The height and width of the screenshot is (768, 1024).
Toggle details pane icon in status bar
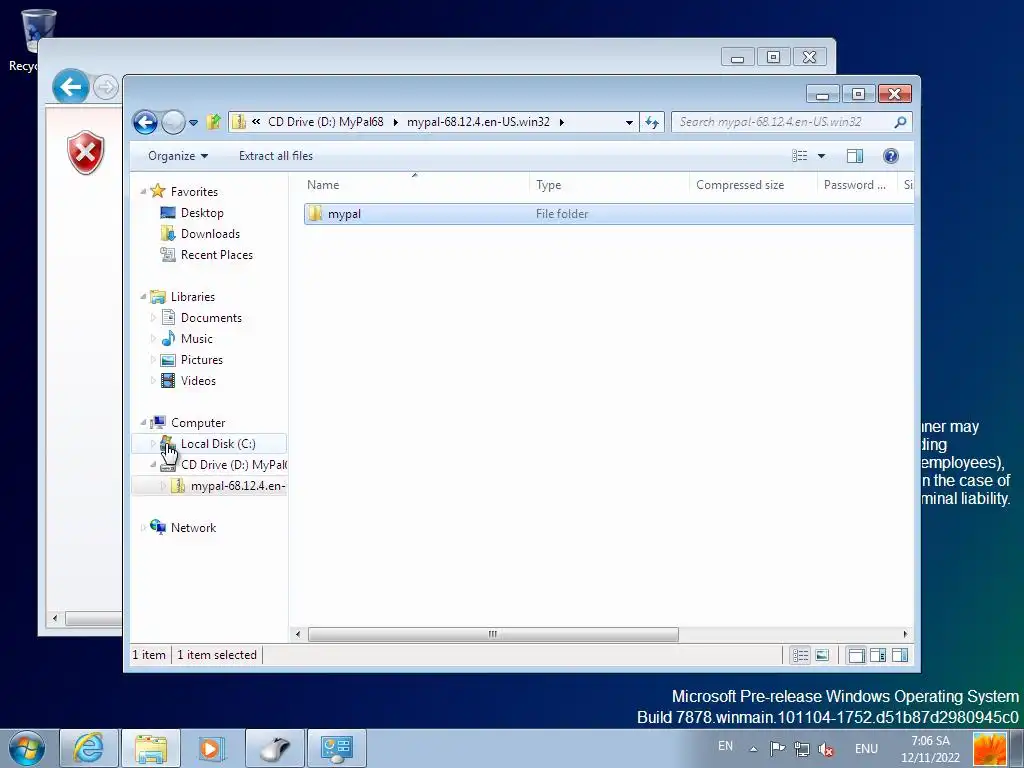tap(878, 655)
